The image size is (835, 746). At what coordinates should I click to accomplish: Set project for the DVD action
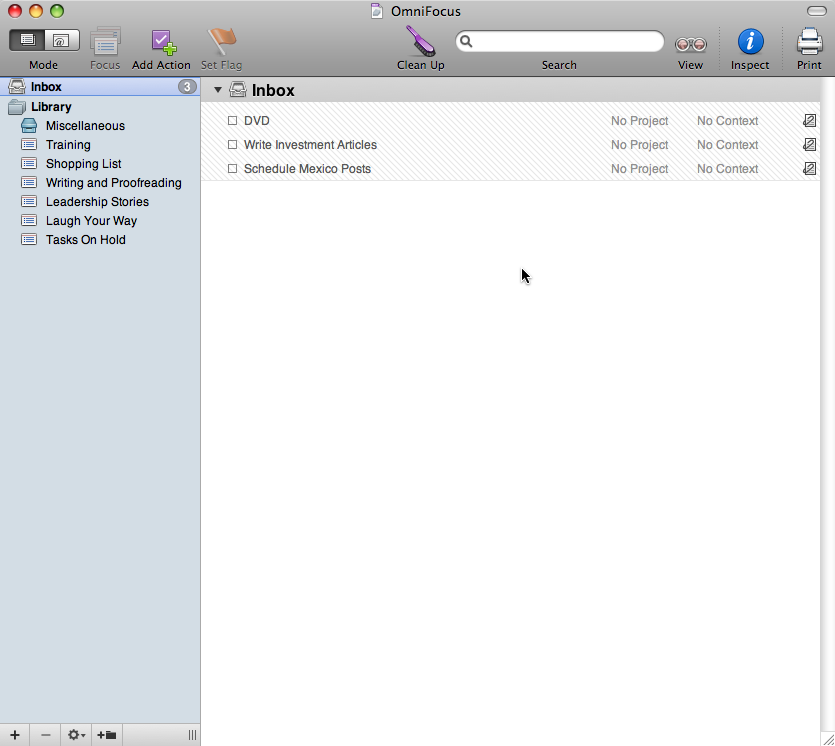tap(640, 121)
